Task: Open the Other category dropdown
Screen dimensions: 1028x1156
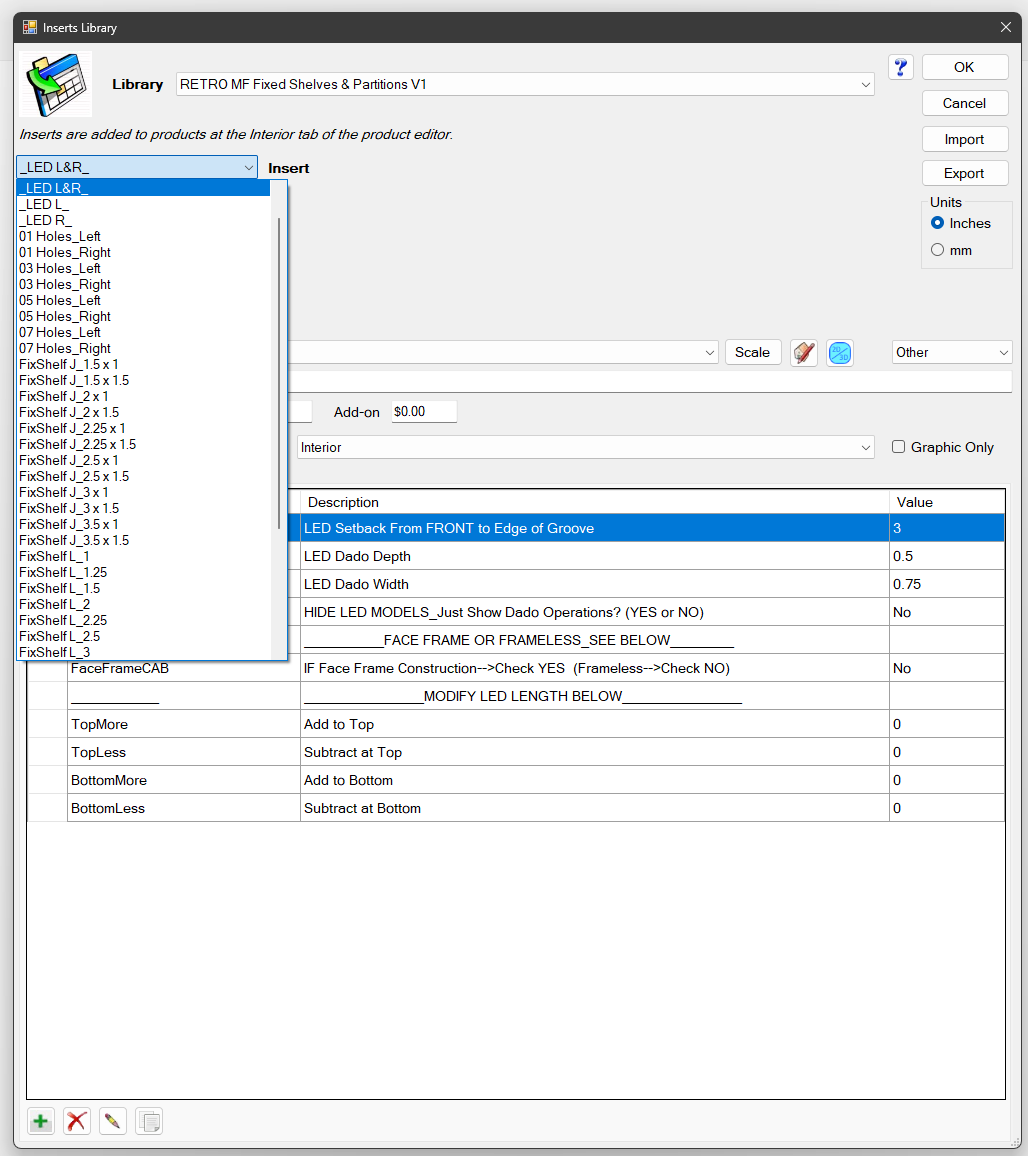Action: 1003,352
